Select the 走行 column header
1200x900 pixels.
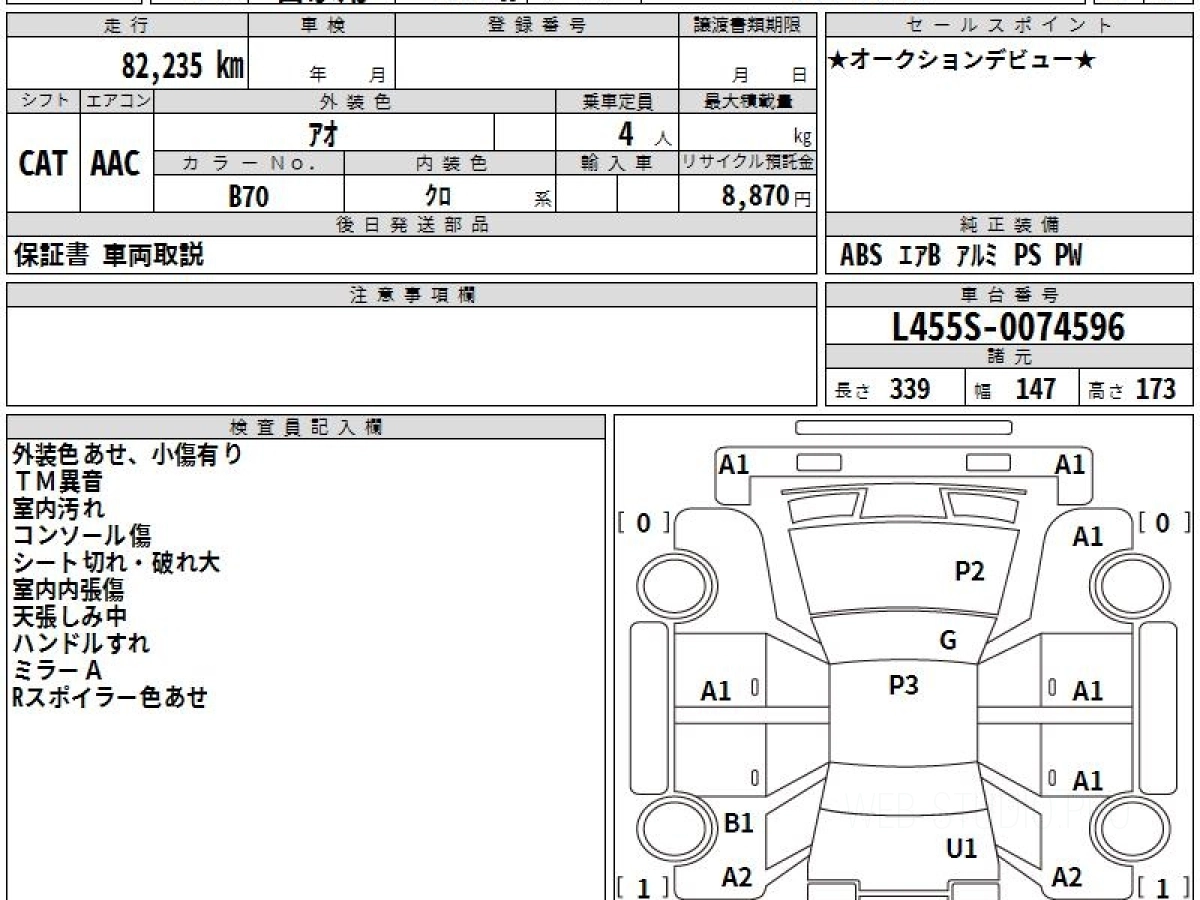(x=127, y=26)
